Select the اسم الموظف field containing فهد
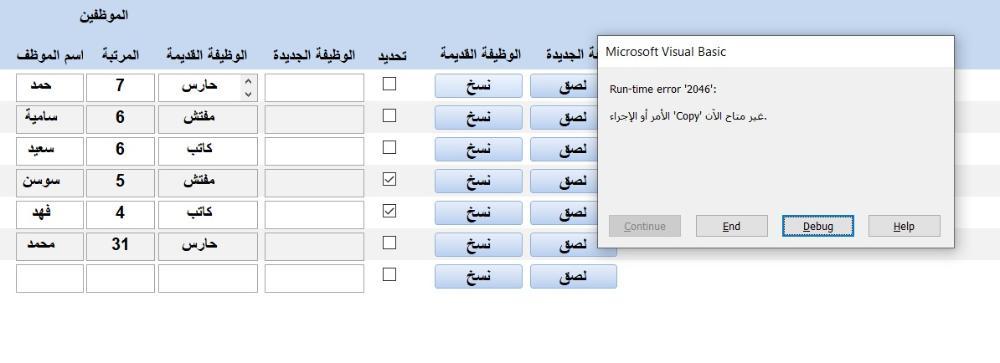Image resolution: width=1000 pixels, height=363 pixels. [50, 214]
